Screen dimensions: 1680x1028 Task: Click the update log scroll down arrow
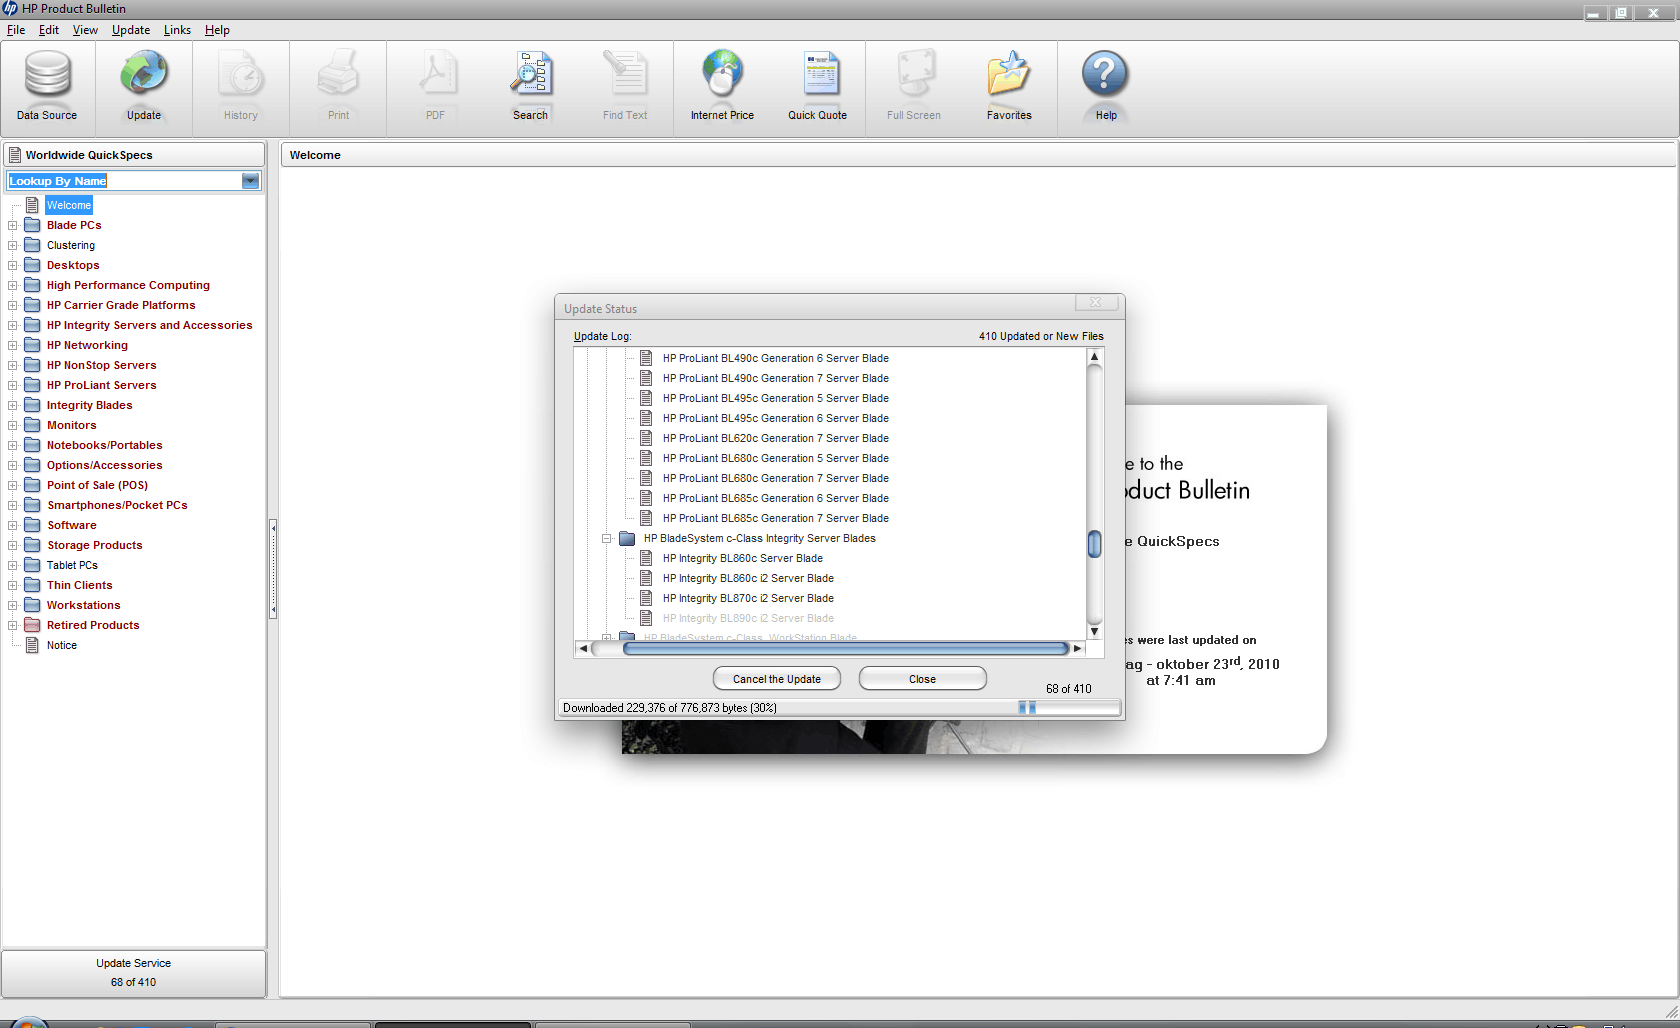[x=1095, y=631]
